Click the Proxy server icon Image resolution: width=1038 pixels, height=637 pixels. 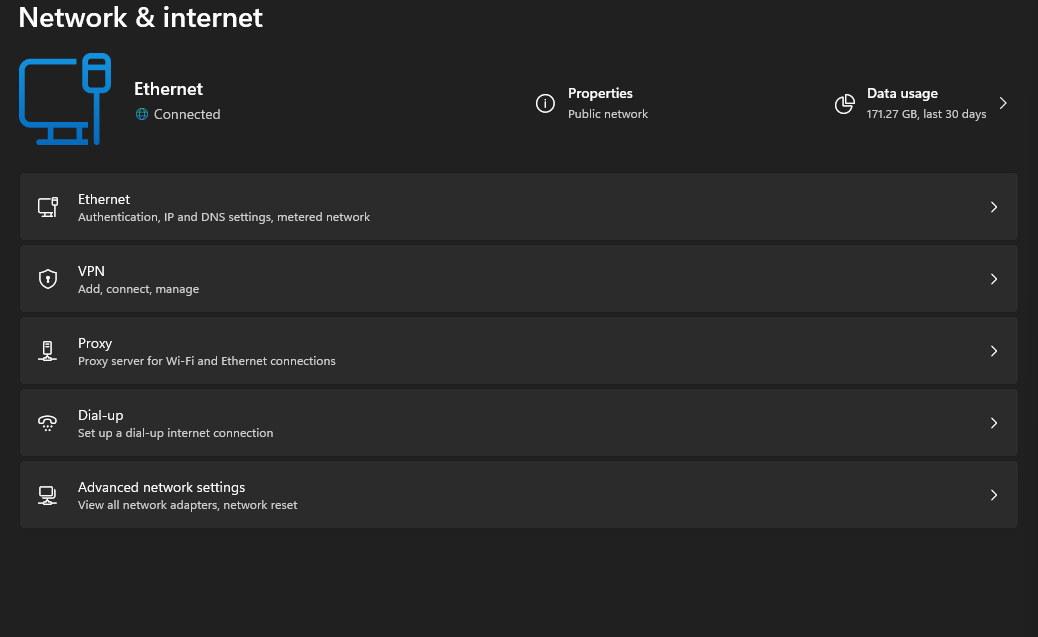coord(47,351)
